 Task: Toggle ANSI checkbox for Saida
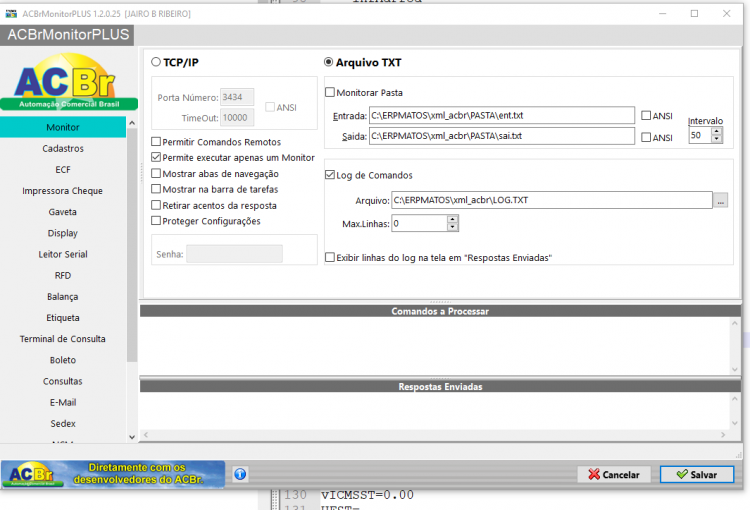[646, 137]
